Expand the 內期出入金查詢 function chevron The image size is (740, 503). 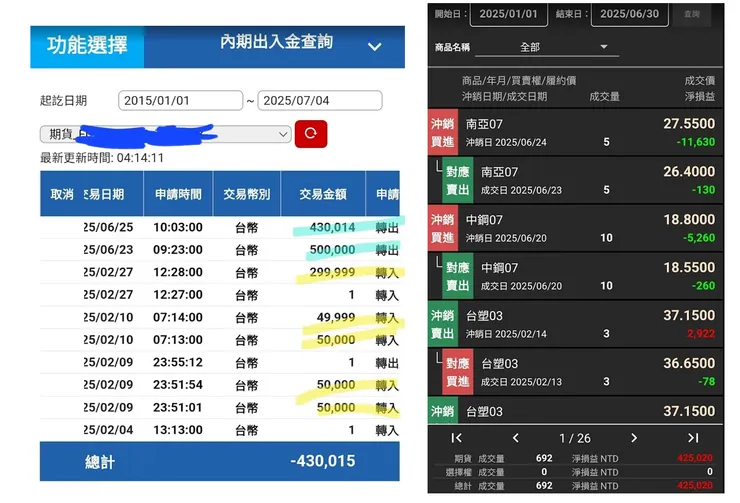[x=375, y=47]
